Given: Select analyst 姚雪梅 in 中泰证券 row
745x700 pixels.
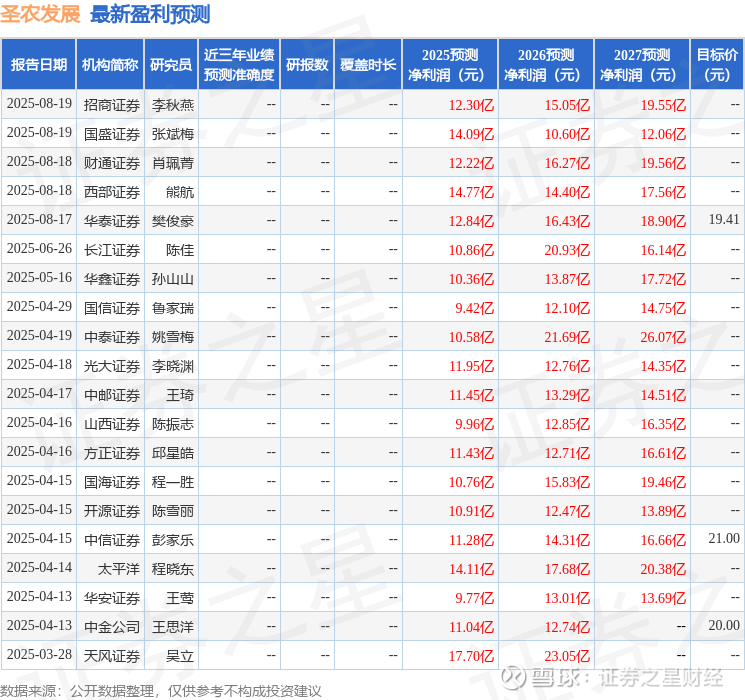Looking at the screenshot, I should coord(172,337).
